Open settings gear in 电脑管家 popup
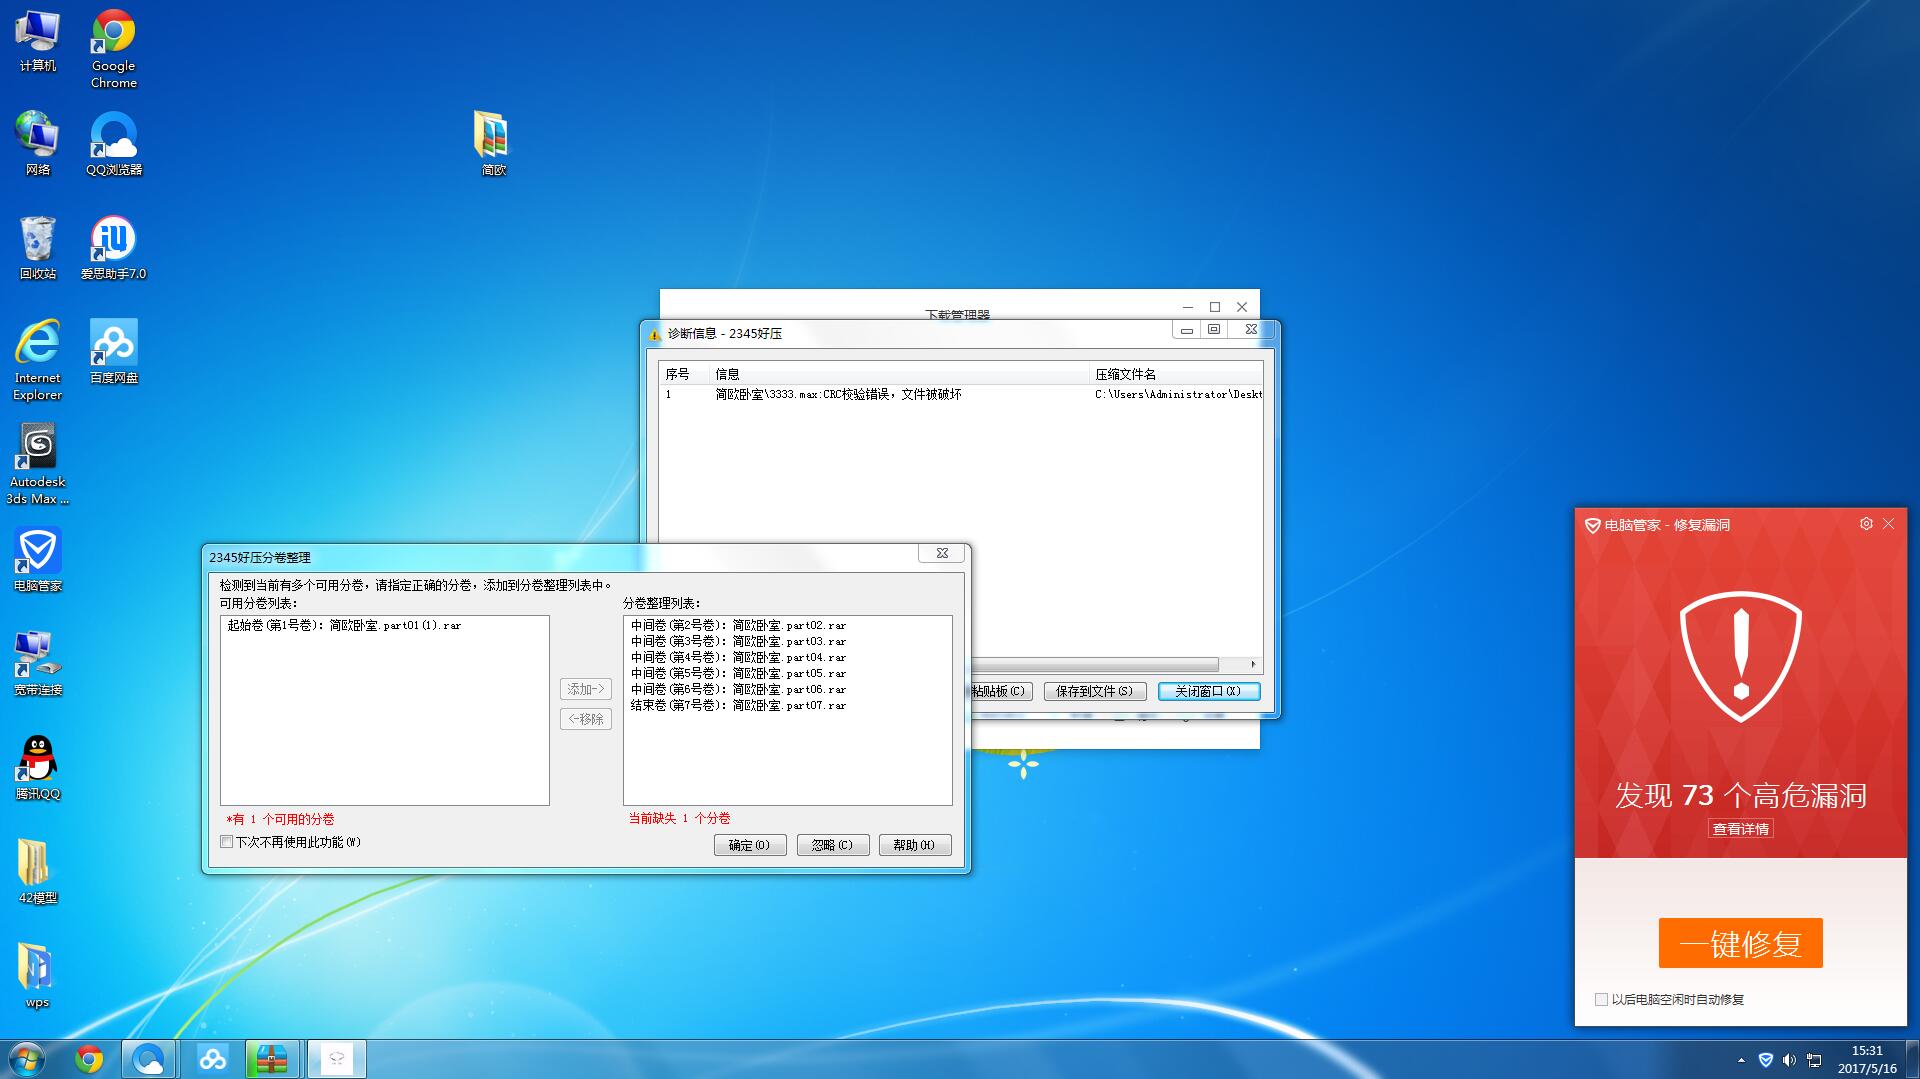The image size is (1920, 1079). [1866, 524]
